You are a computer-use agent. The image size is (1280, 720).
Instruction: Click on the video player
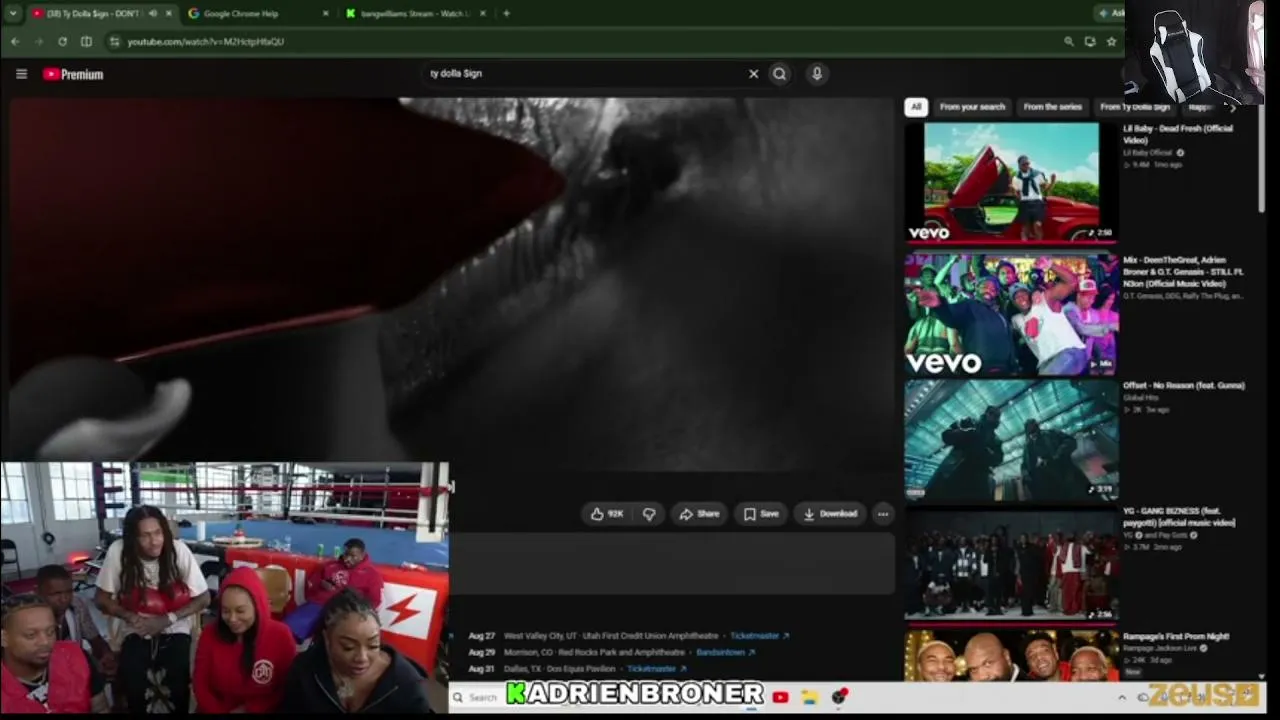click(x=450, y=285)
